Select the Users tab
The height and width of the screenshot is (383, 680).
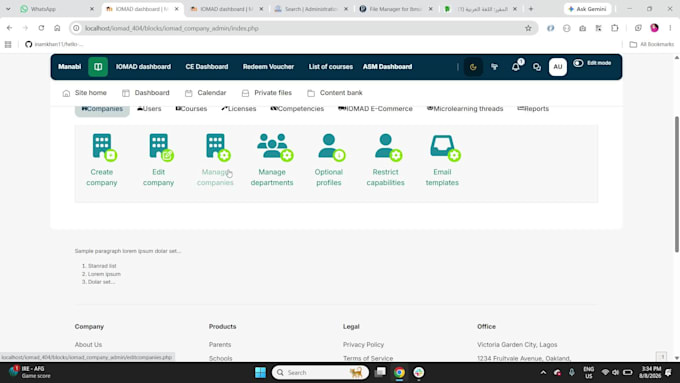(x=149, y=109)
